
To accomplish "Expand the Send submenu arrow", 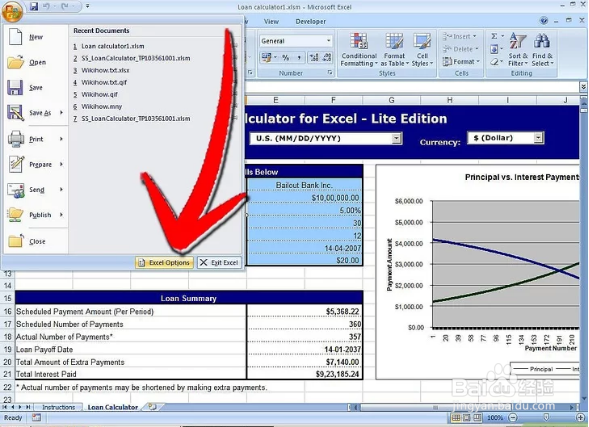I will click(61, 190).
